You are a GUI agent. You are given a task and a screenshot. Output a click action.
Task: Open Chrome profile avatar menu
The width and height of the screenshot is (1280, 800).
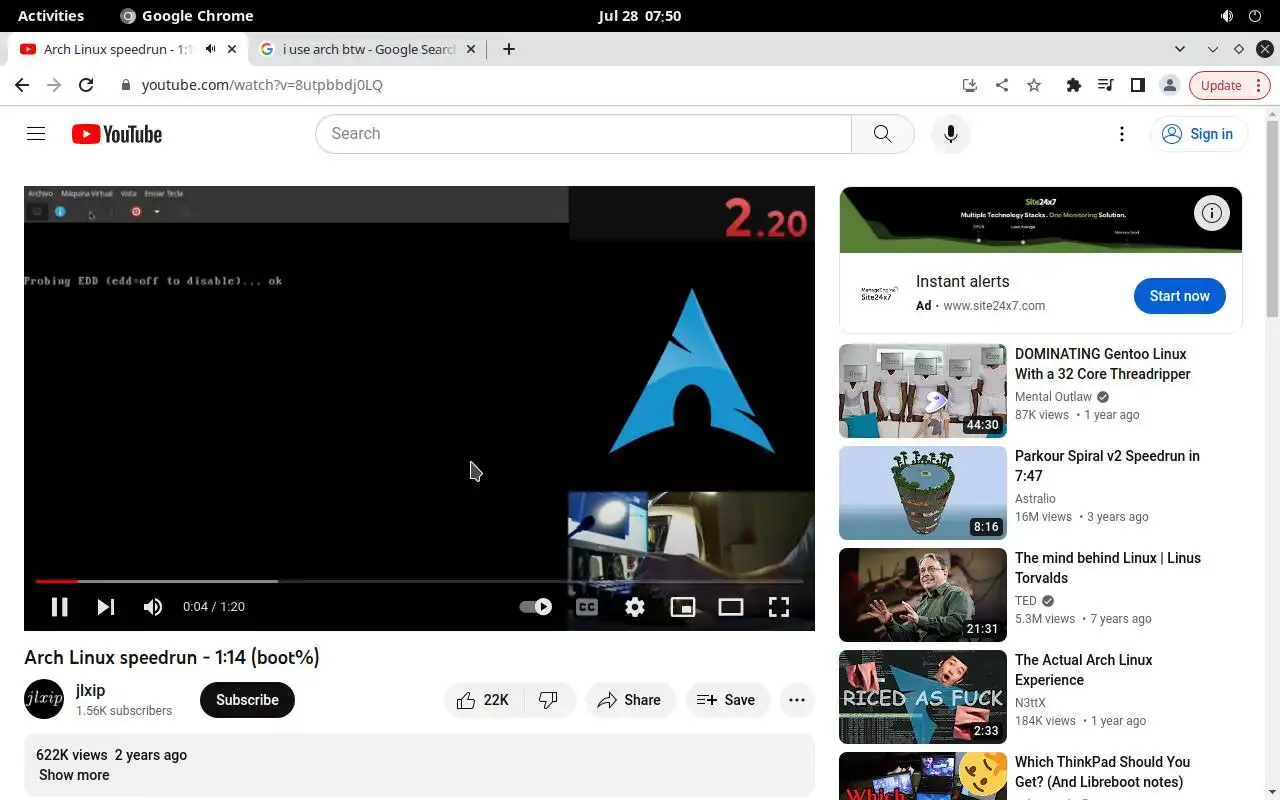pos(1169,85)
